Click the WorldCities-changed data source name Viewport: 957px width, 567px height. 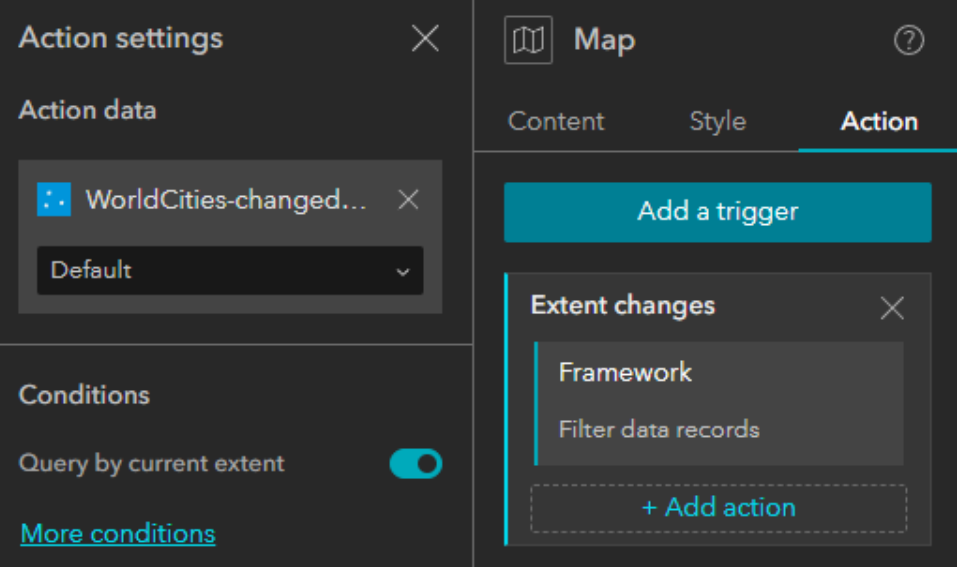pos(226,200)
